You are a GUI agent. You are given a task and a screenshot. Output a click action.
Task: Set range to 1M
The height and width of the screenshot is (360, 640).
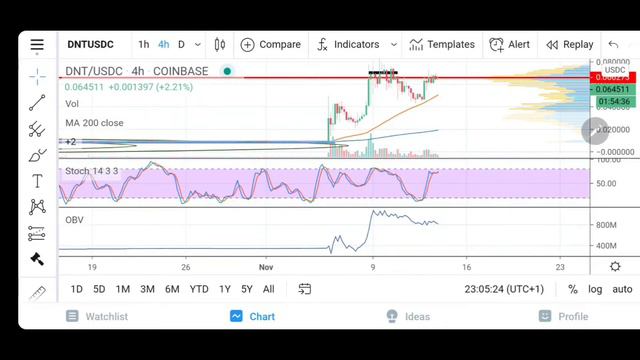[x=123, y=289]
